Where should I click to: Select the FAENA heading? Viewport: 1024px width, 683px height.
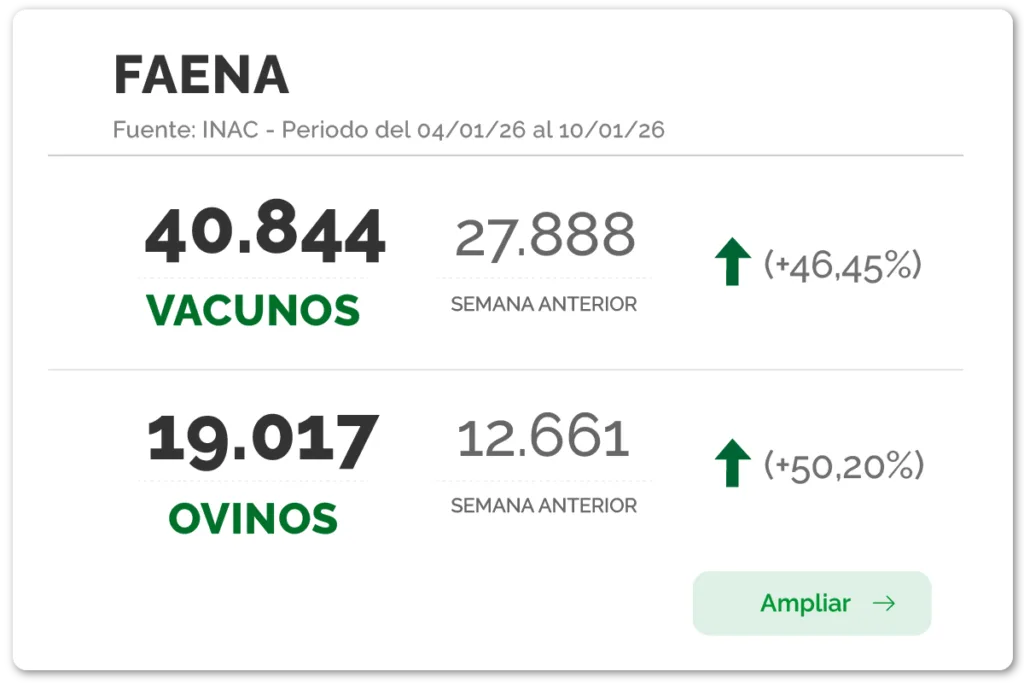tap(201, 75)
